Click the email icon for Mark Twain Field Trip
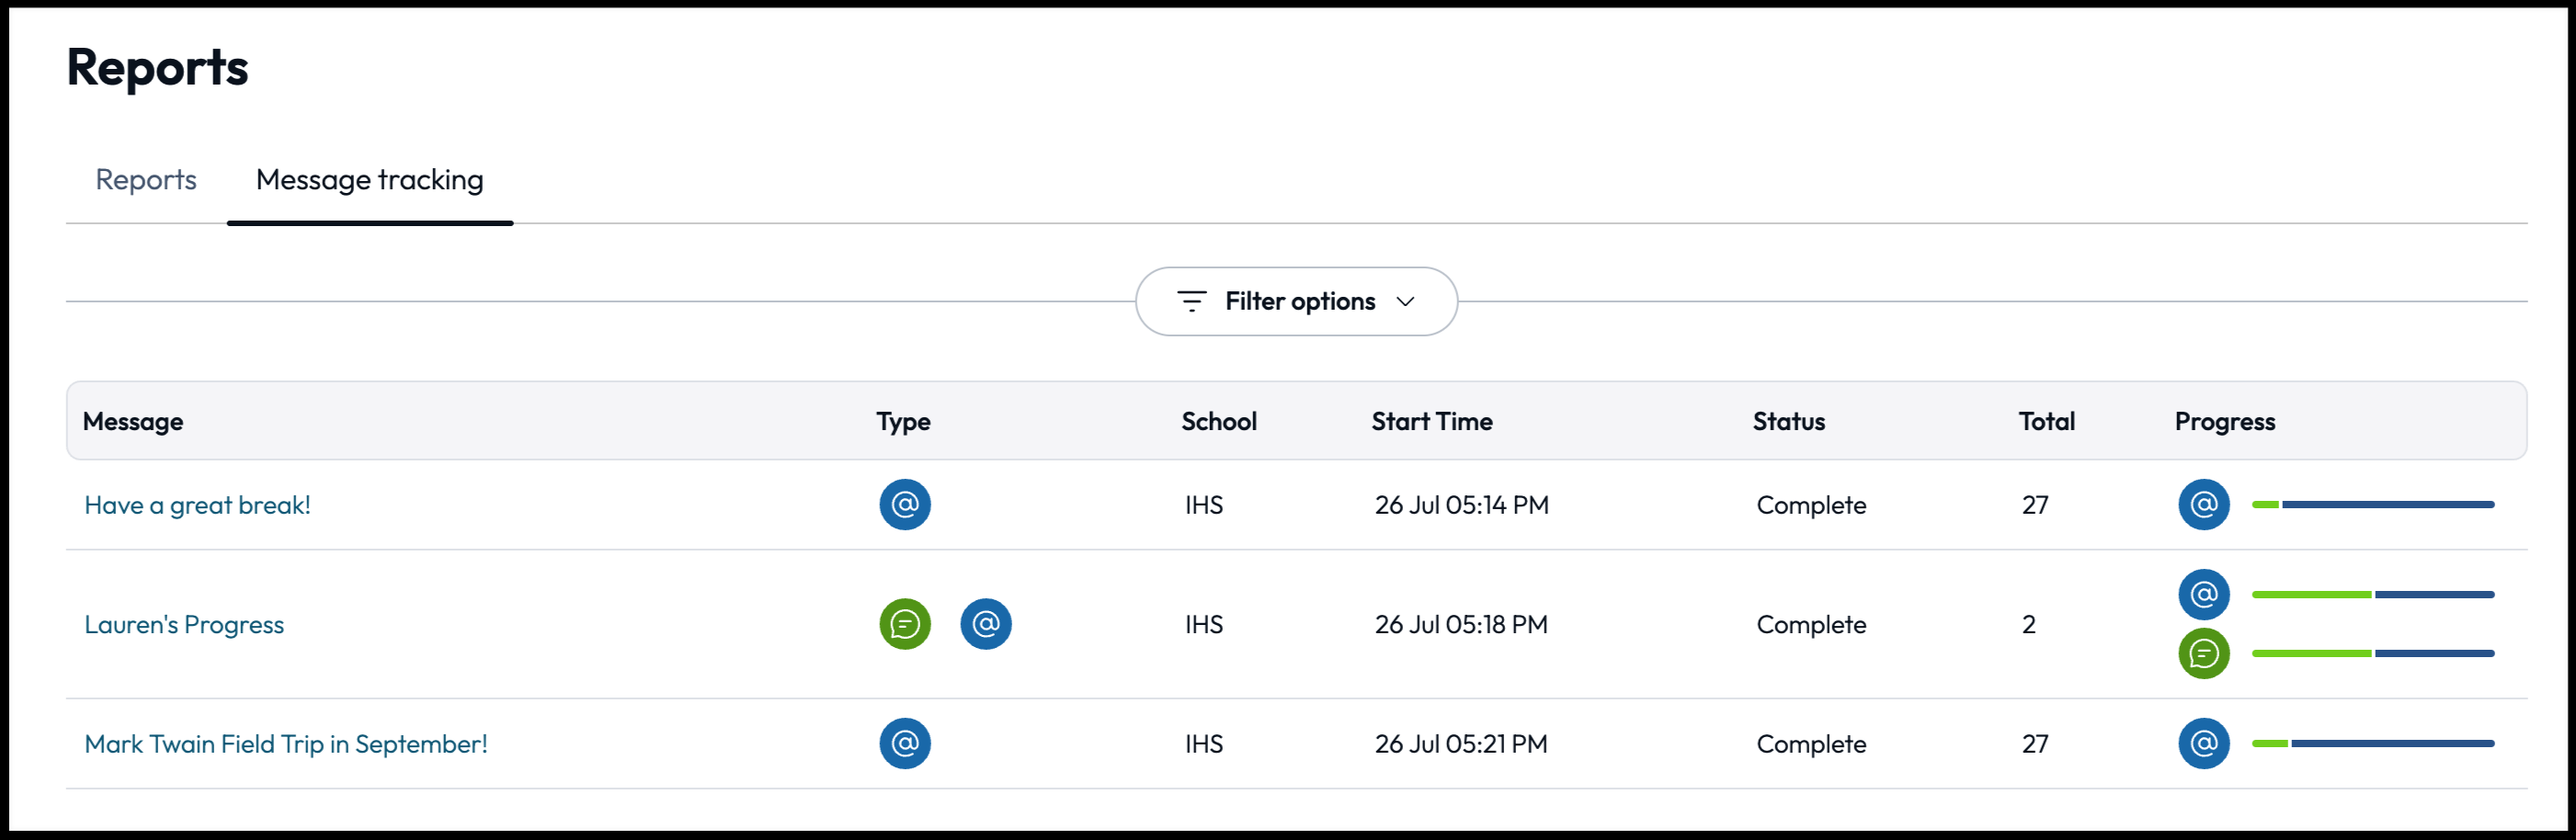The width and height of the screenshot is (2576, 840). point(904,743)
